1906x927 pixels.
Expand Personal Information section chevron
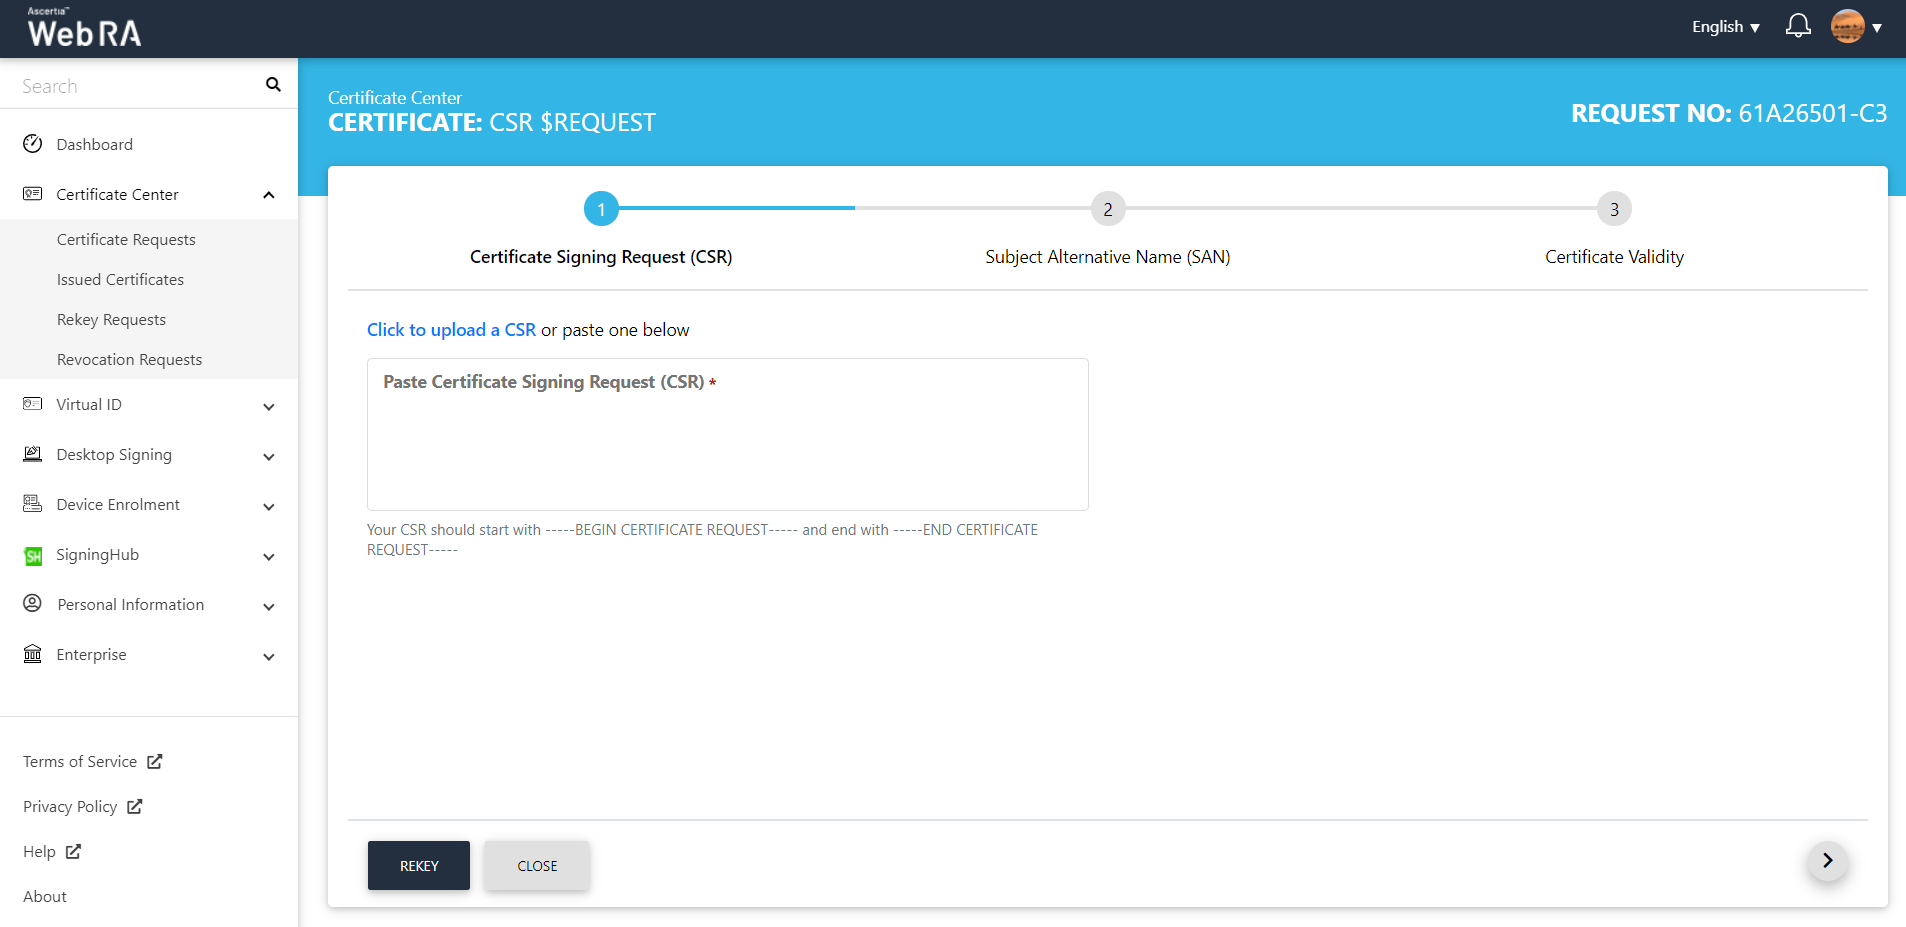(x=268, y=606)
